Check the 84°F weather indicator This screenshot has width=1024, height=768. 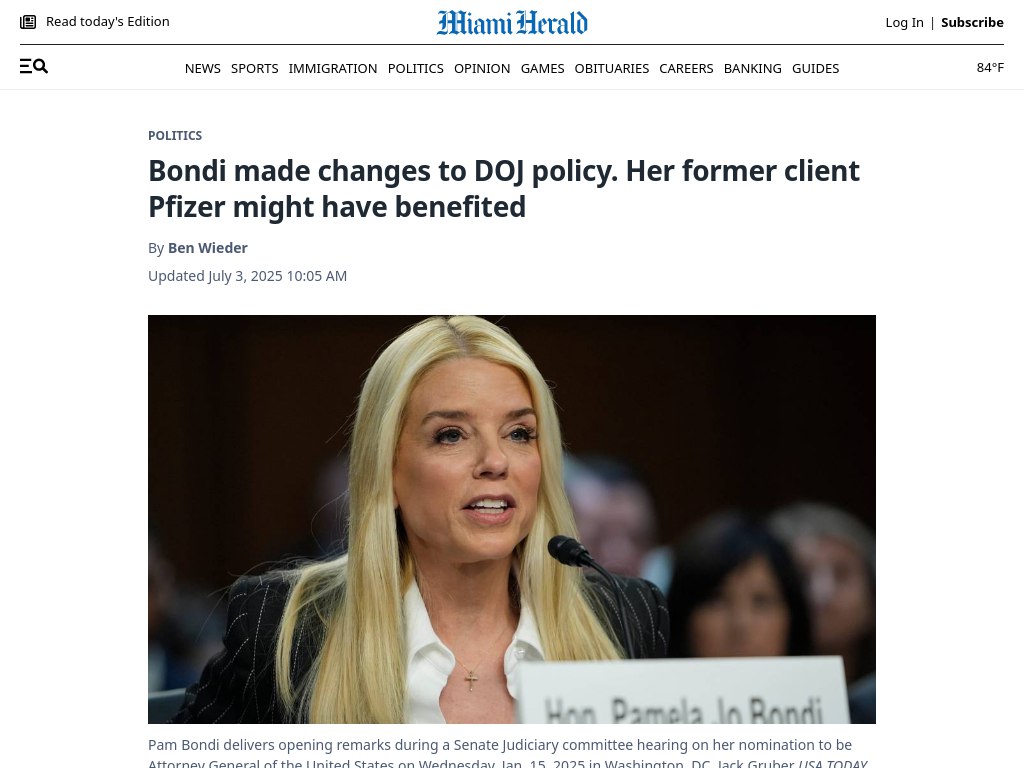(x=990, y=67)
